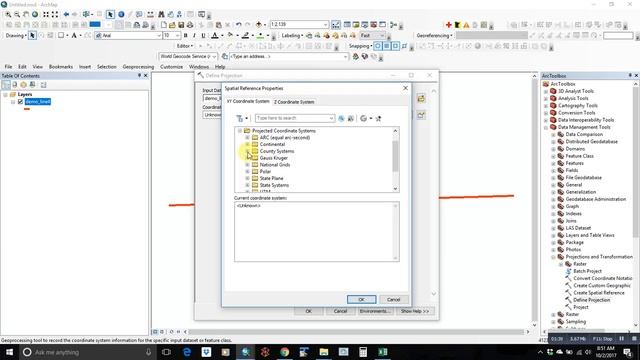Click the Table Of Contents List By Drawing Order icon

click(x=6, y=84)
